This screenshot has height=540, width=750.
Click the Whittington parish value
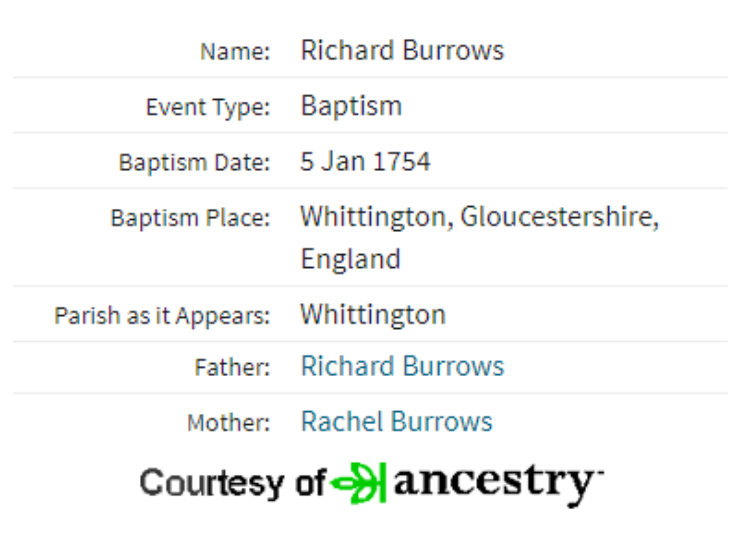(x=373, y=315)
